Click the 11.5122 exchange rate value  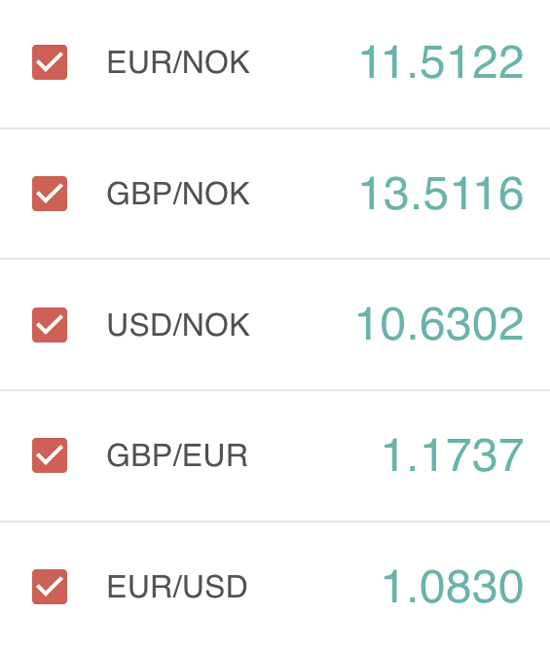442,62
